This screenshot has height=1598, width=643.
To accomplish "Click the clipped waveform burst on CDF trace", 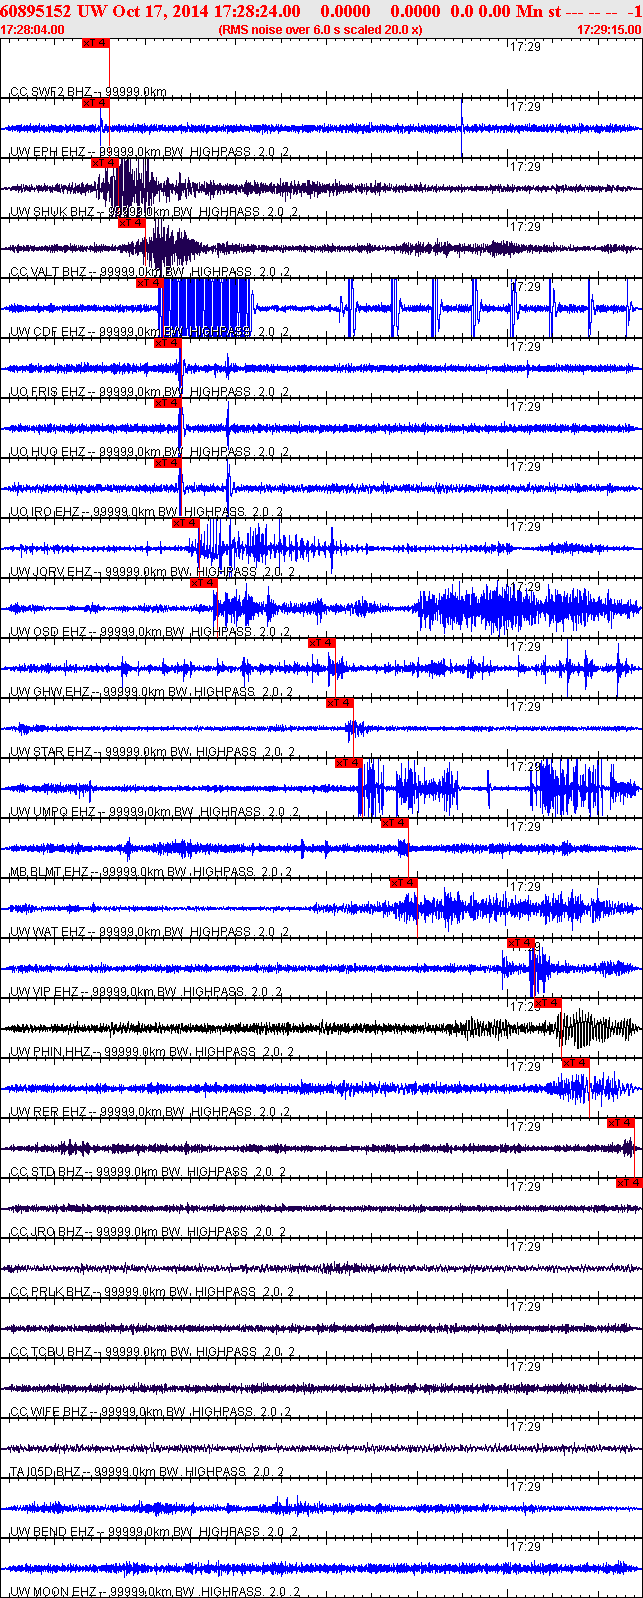I will [204, 308].
